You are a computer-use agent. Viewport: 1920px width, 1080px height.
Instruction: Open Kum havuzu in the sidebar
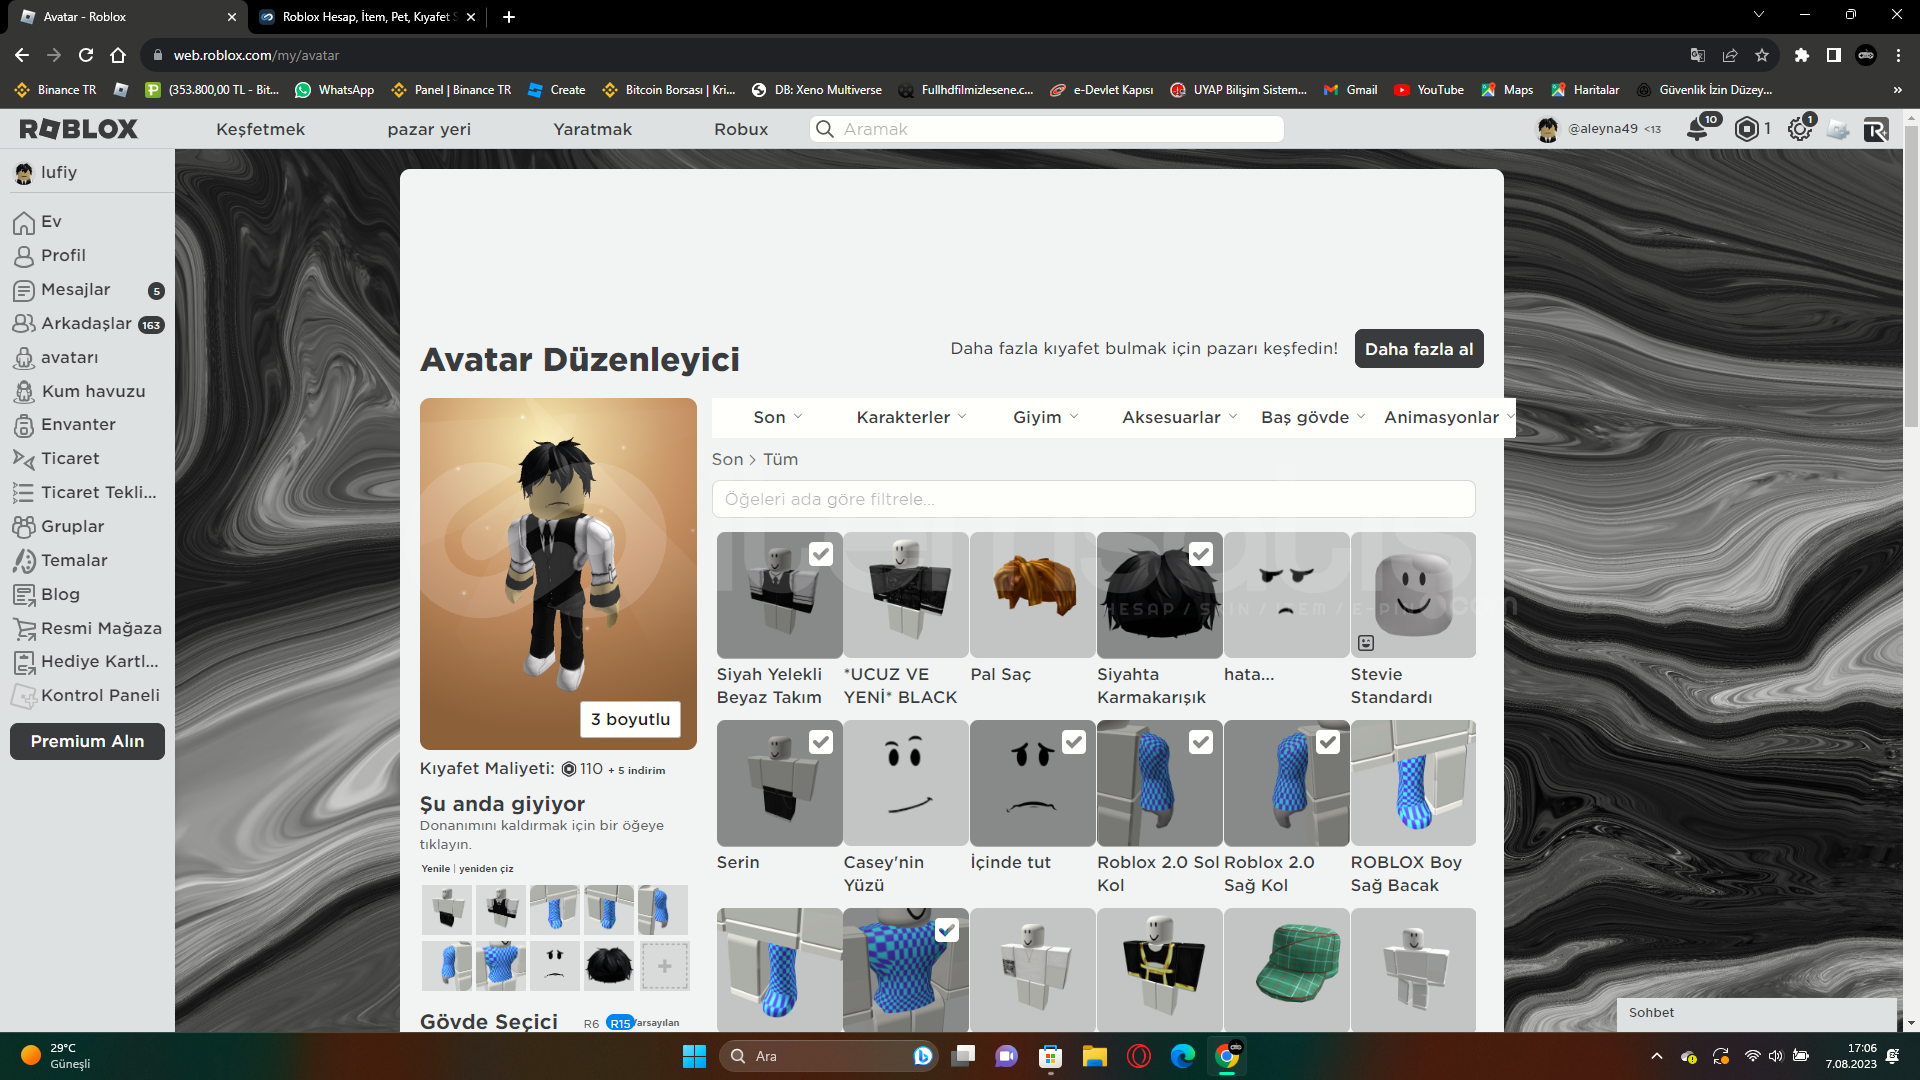tap(79, 392)
